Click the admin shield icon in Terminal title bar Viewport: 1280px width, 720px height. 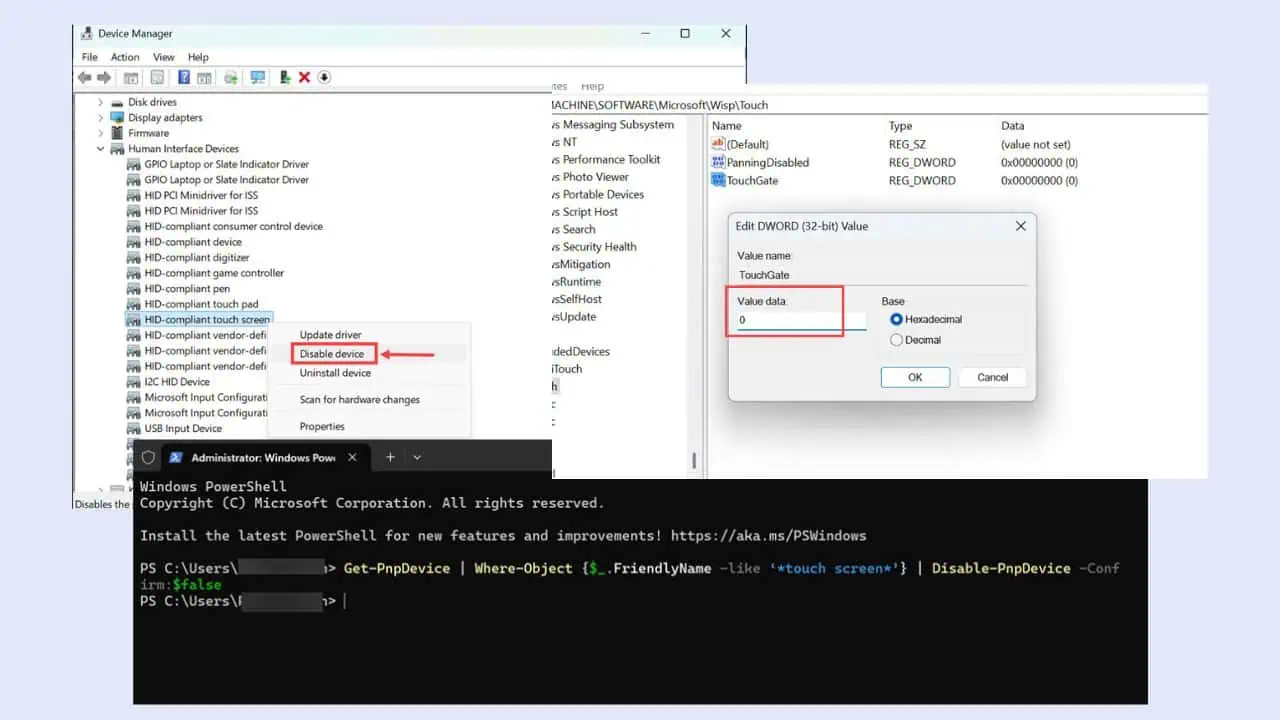point(148,457)
